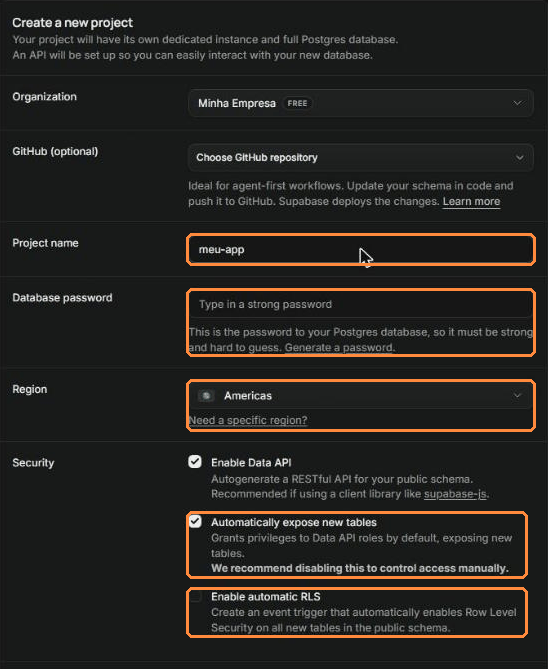This screenshot has width=548, height=669.
Task: Click the Enable Data API label text
Action: 251,462
